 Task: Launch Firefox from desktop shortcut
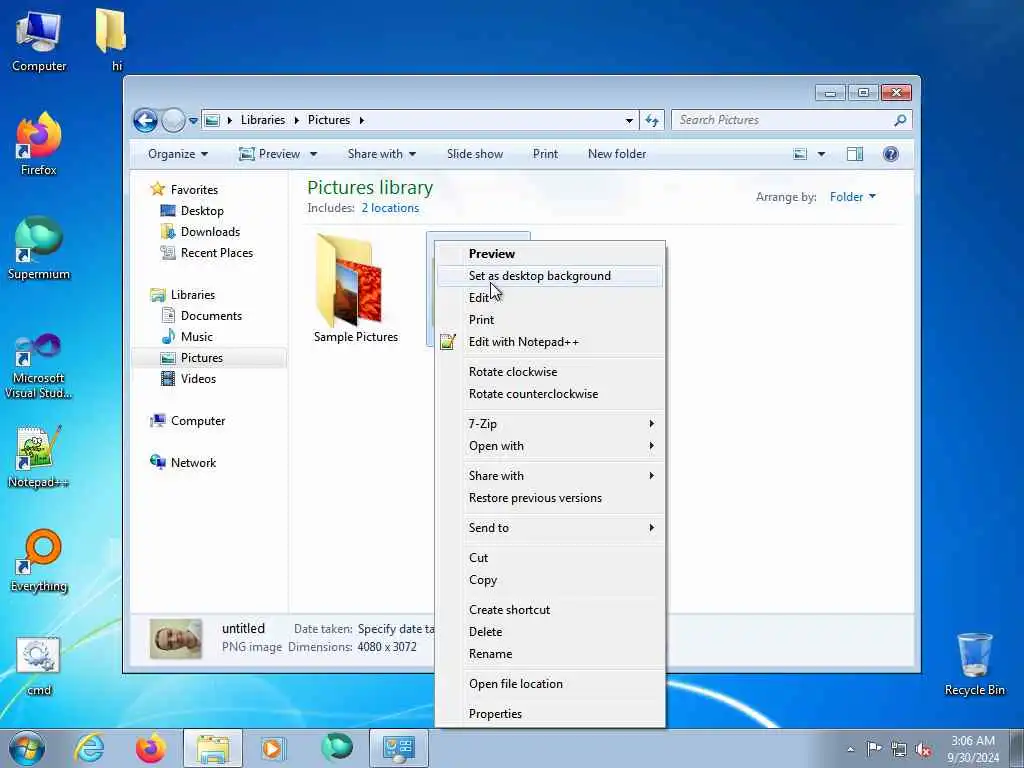pyautogui.click(x=39, y=144)
